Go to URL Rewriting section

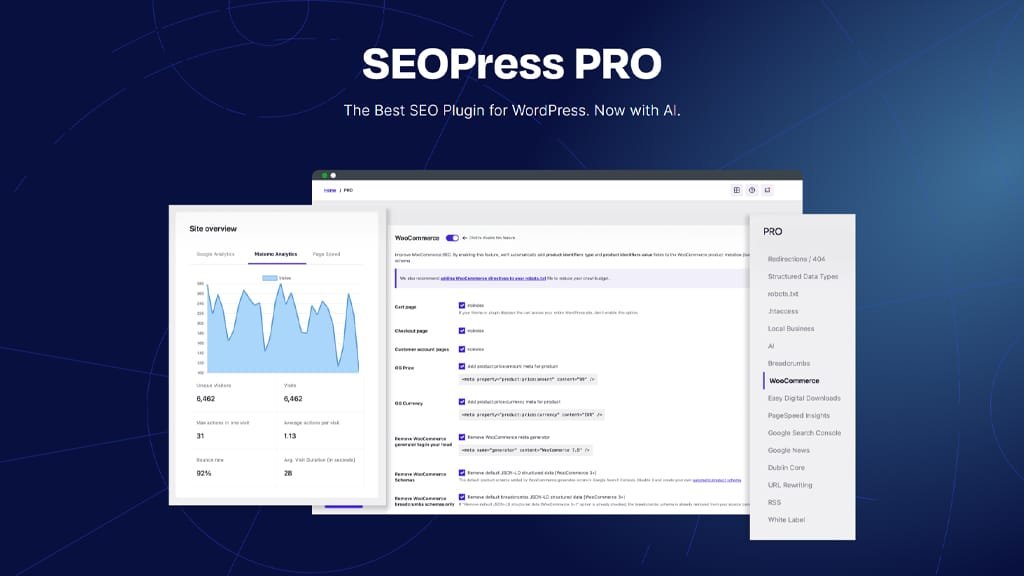(x=790, y=485)
